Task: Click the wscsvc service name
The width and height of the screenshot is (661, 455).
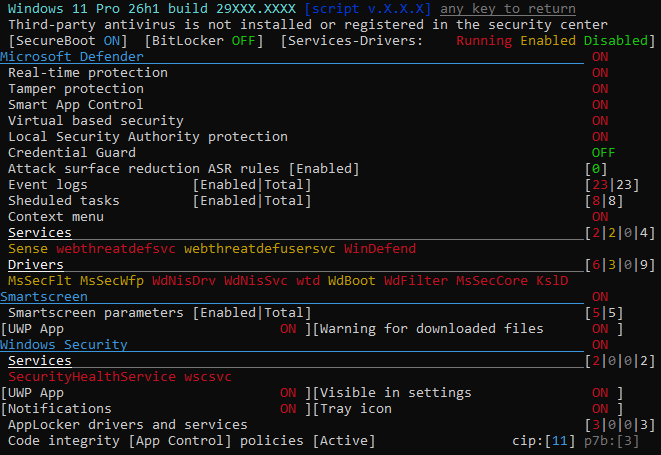Action: pyautogui.click(x=207, y=377)
